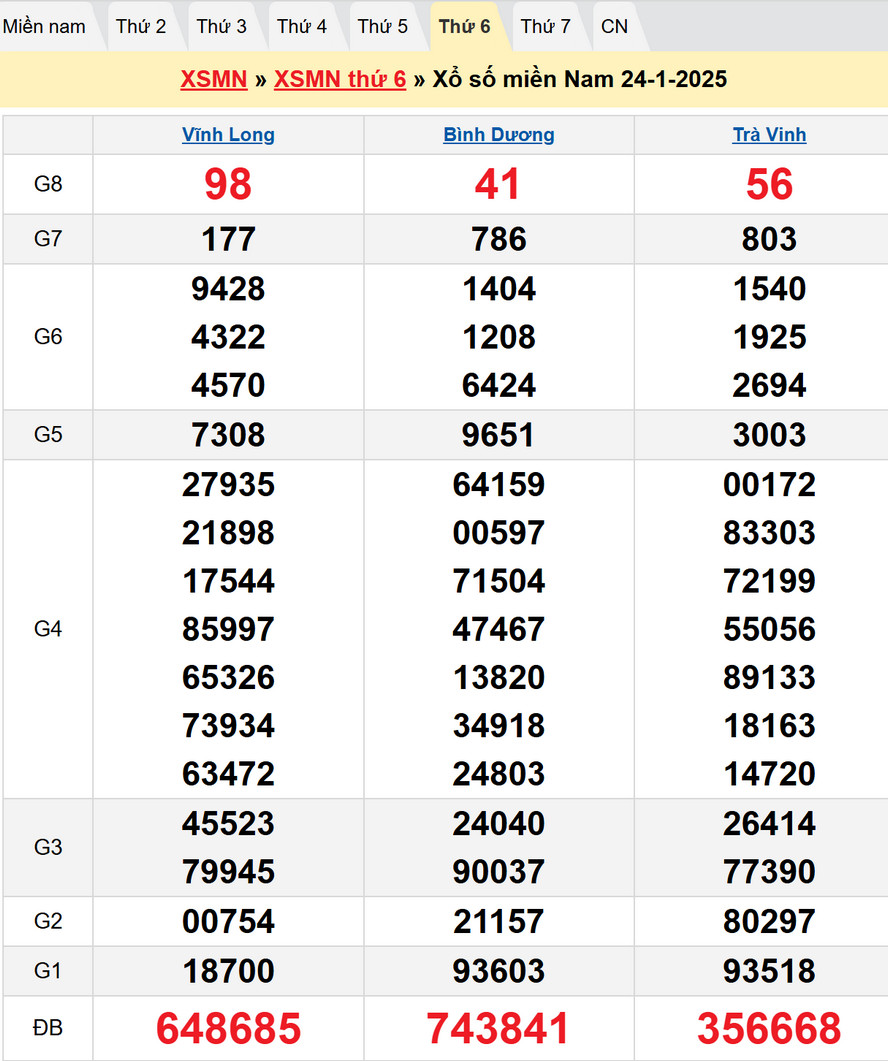Open the Thứ 5 results tab
The height and width of the screenshot is (1061, 888).
pyautogui.click(x=383, y=26)
